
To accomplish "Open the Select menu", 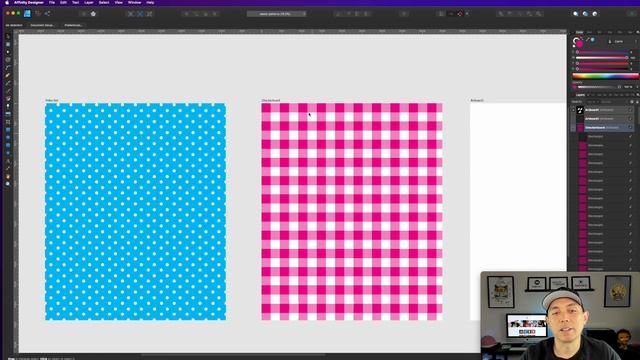I will pos(104,2).
